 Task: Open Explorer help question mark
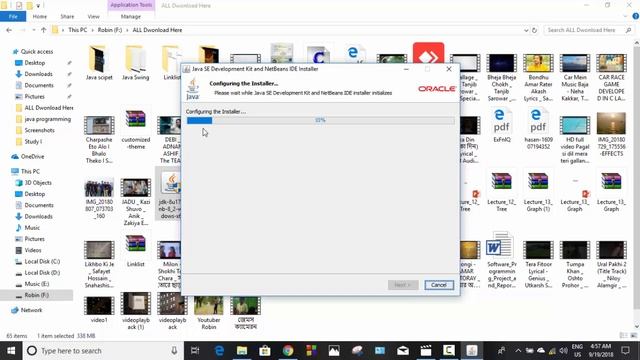pyautogui.click(x=636, y=16)
